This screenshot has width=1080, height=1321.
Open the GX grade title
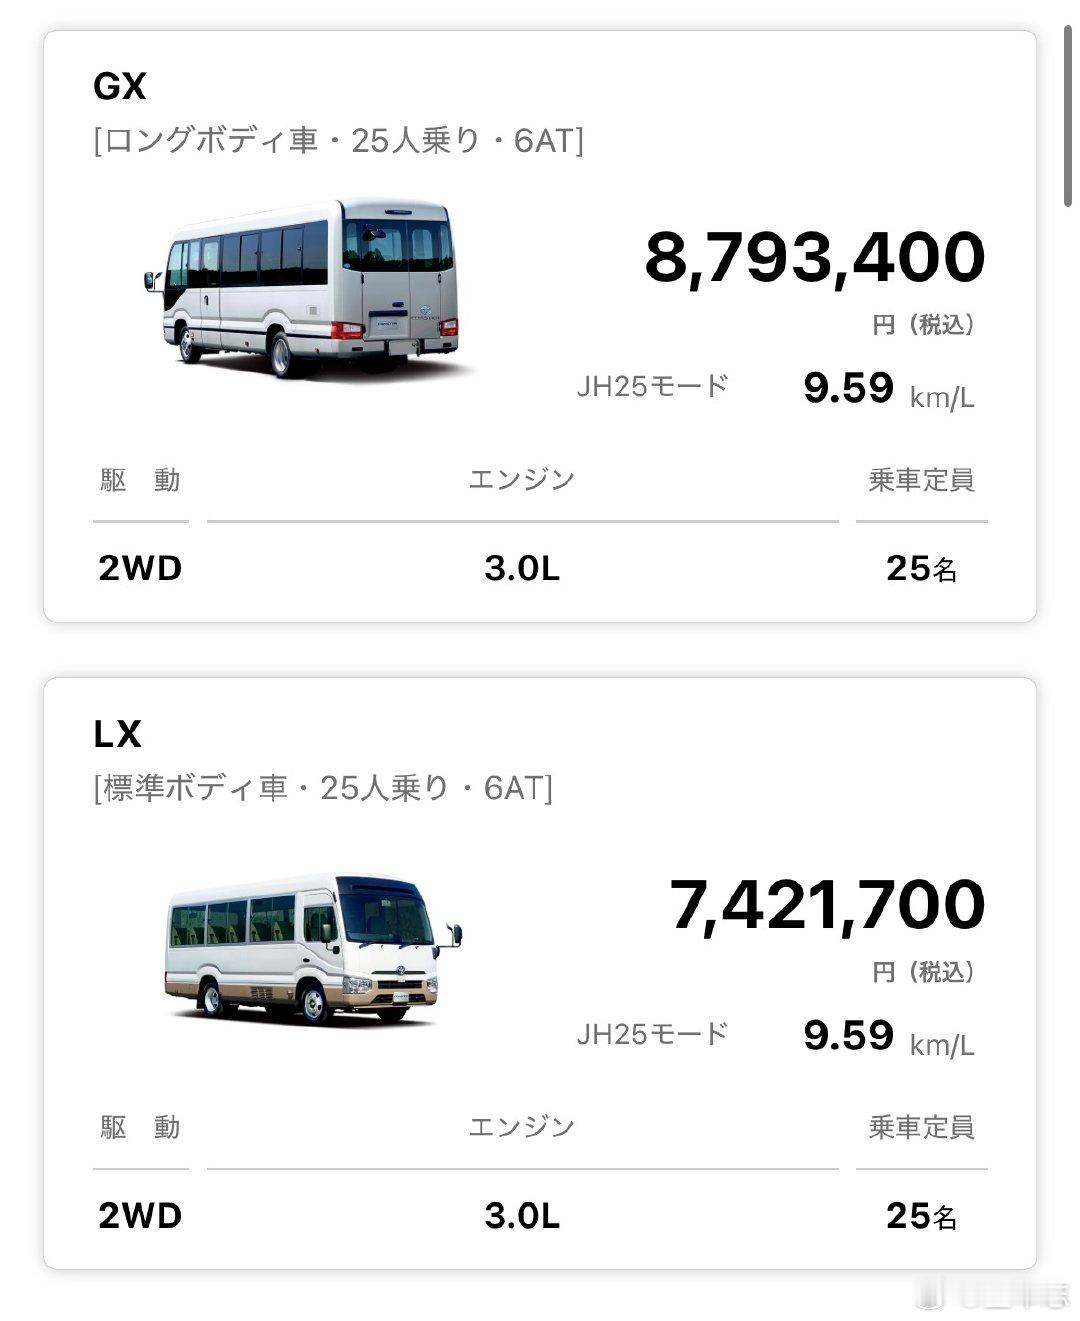(120, 87)
